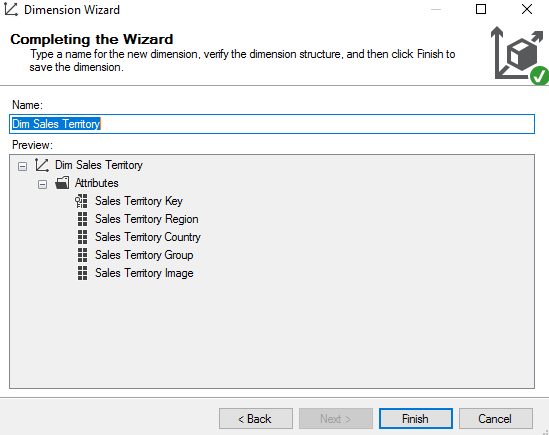Click the Attributes folder icon
549x435 pixels.
[62, 183]
